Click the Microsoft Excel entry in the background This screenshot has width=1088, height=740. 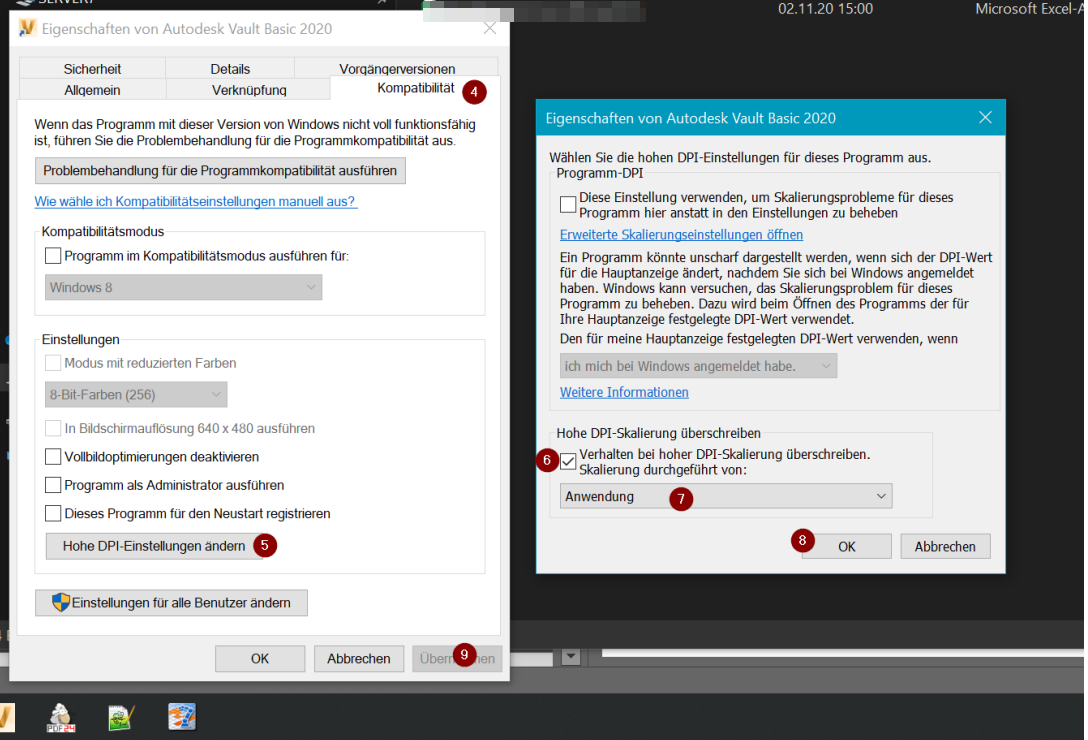tap(1030, 8)
